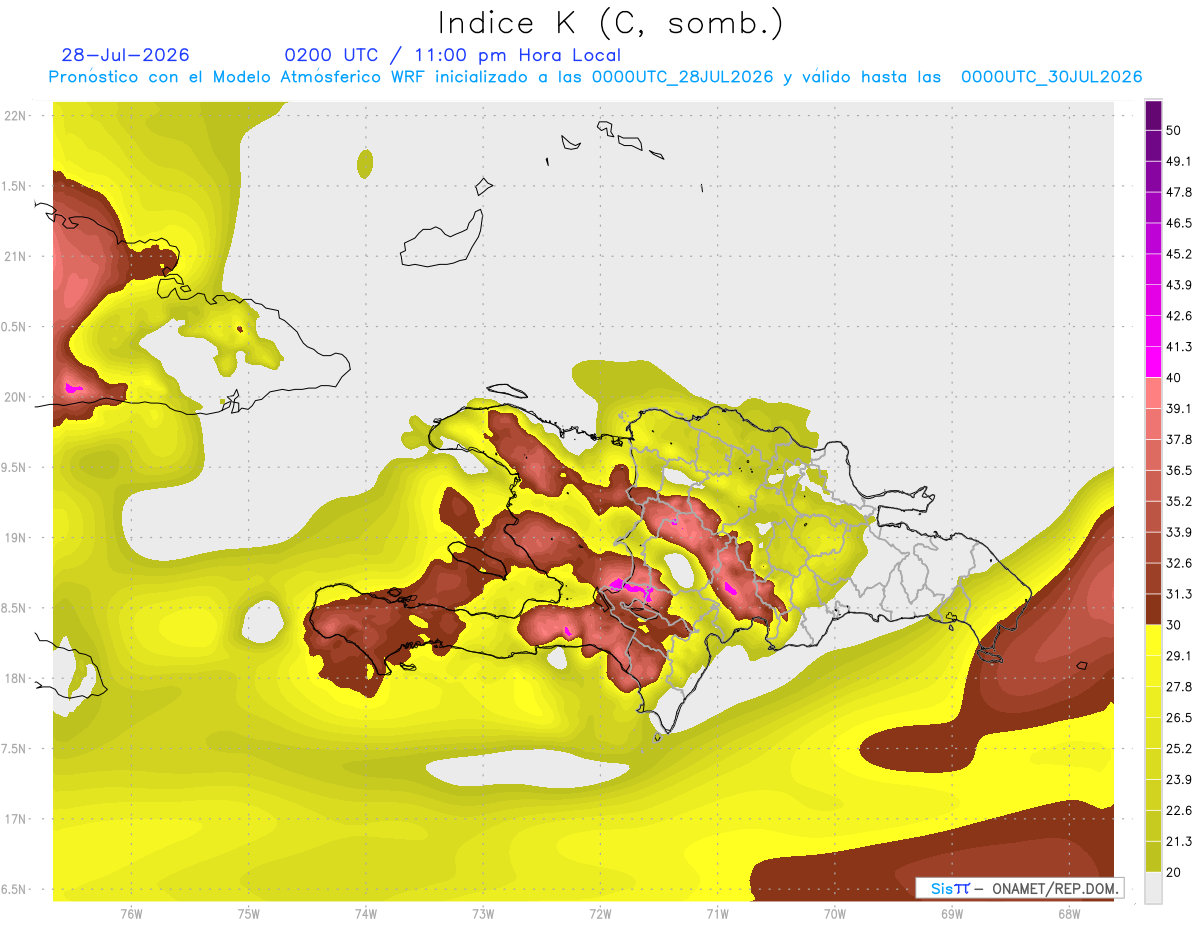Click the dark brown colorbar segment between 30 and 31.3

coord(1153,609)
